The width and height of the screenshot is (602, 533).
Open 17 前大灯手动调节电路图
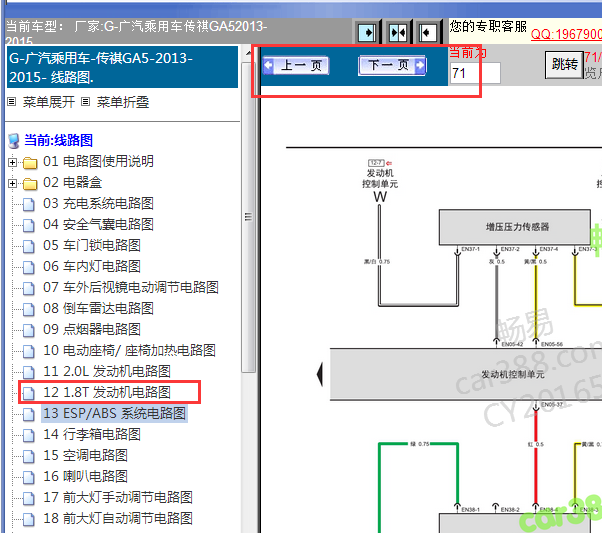tap(118, 497)
